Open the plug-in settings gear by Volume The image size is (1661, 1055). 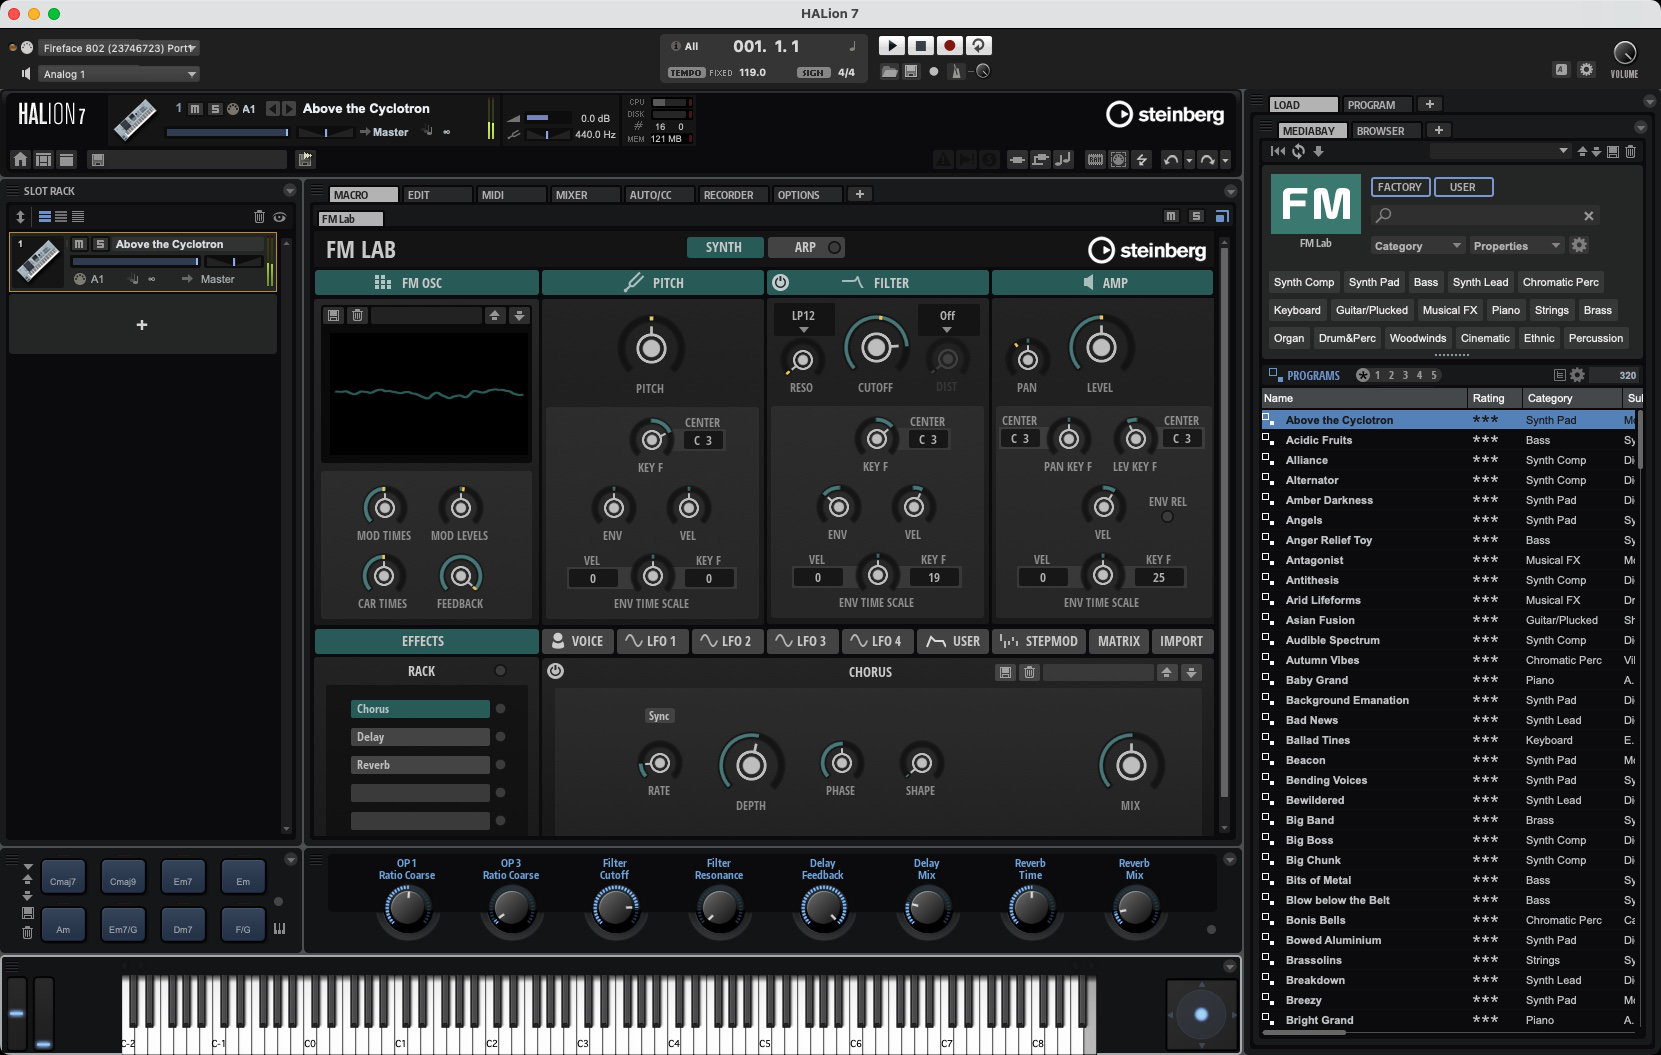click(x=1586, y=70)
